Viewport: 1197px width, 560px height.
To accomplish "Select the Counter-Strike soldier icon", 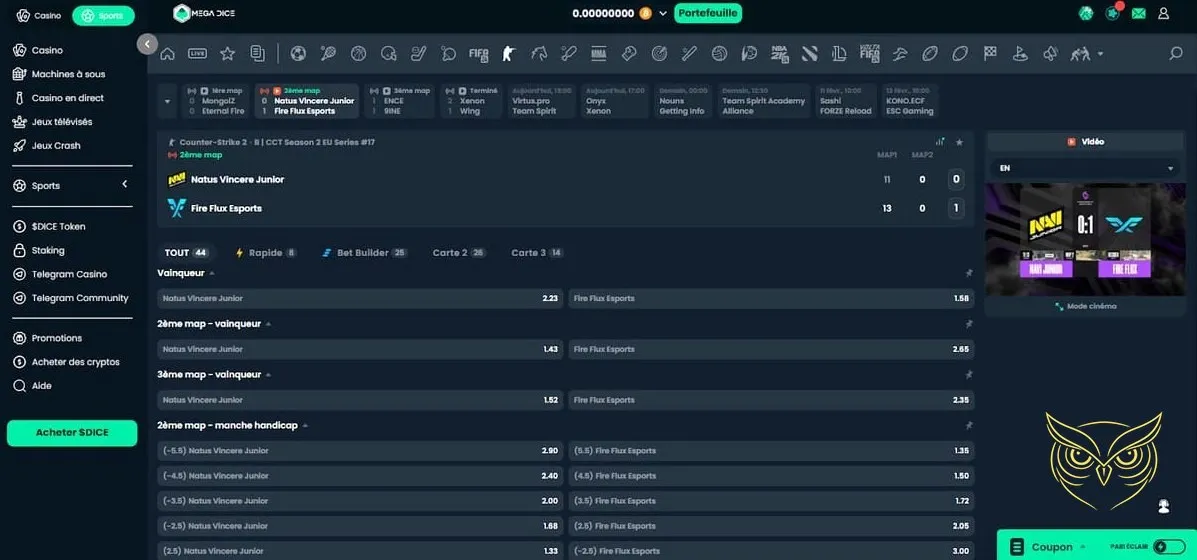I will click(x=508, y=53).
